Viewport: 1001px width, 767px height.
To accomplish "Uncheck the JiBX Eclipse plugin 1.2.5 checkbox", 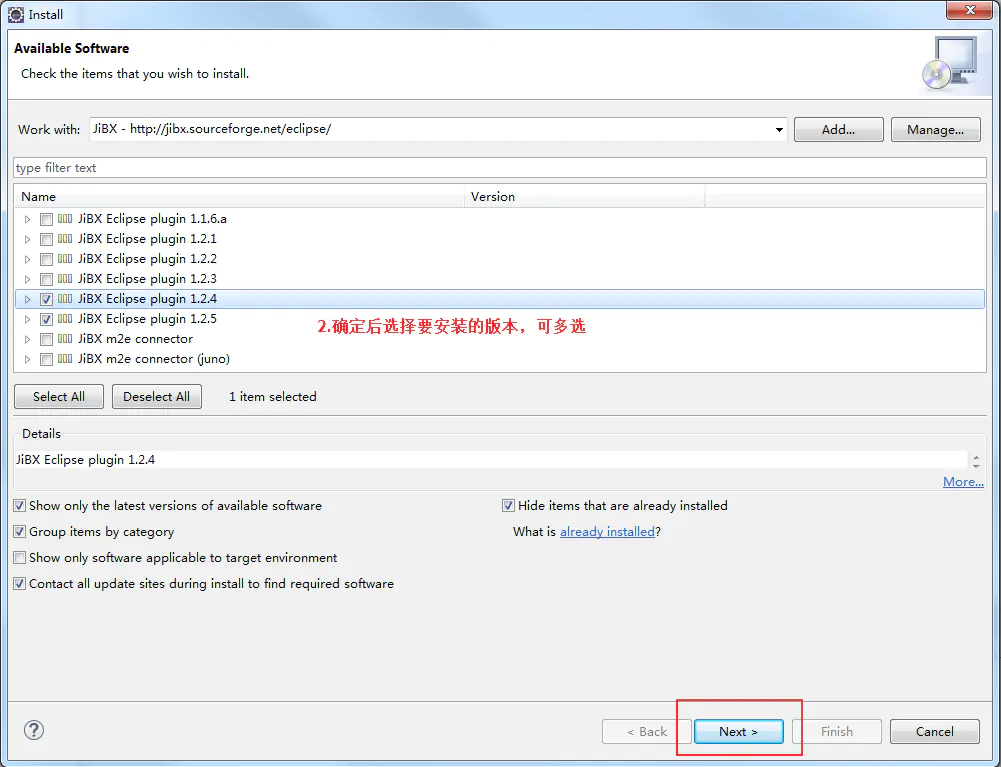I will pos(46,319).
